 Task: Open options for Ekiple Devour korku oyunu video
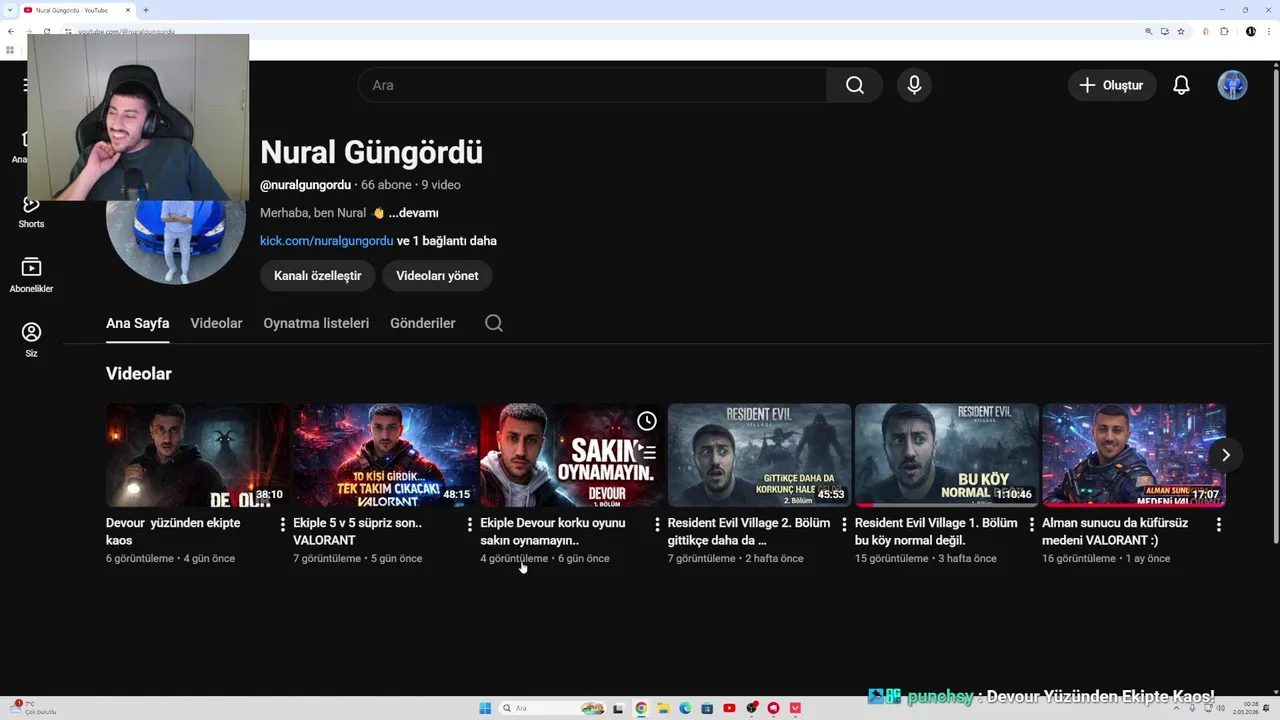point(657,524)
